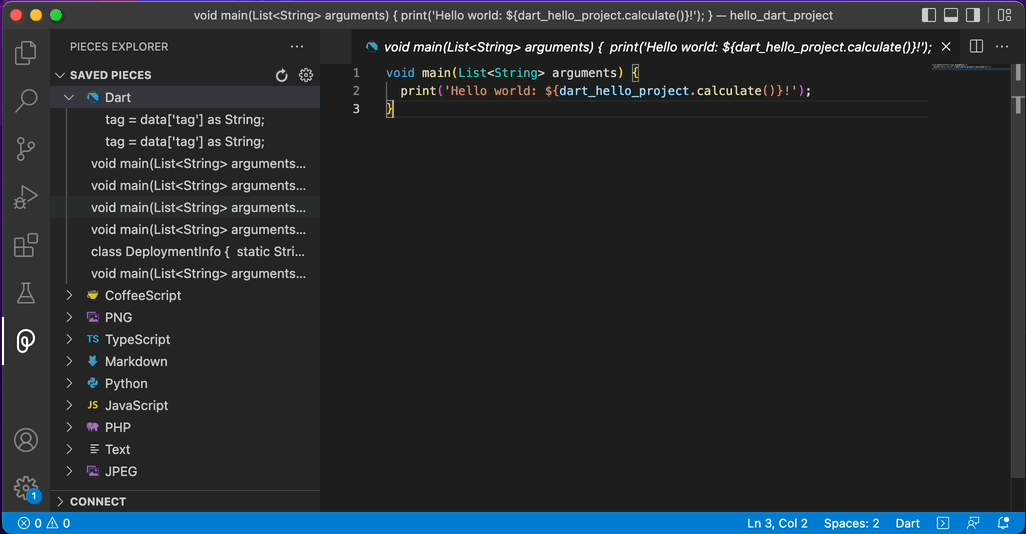Screen dimensions: 1026x534
Task: Open the Source Control view
Action: click(26, 149)
